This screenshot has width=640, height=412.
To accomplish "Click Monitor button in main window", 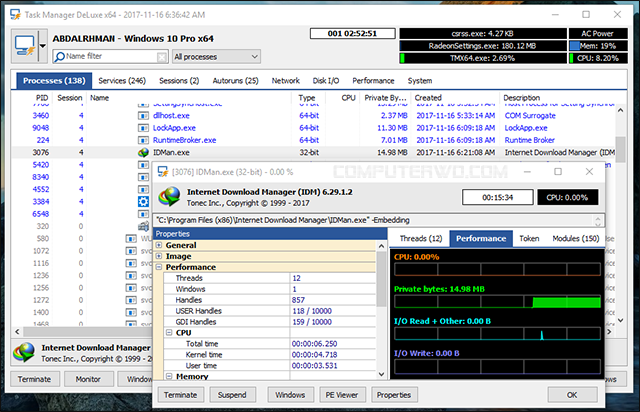I will click(88, 379).
